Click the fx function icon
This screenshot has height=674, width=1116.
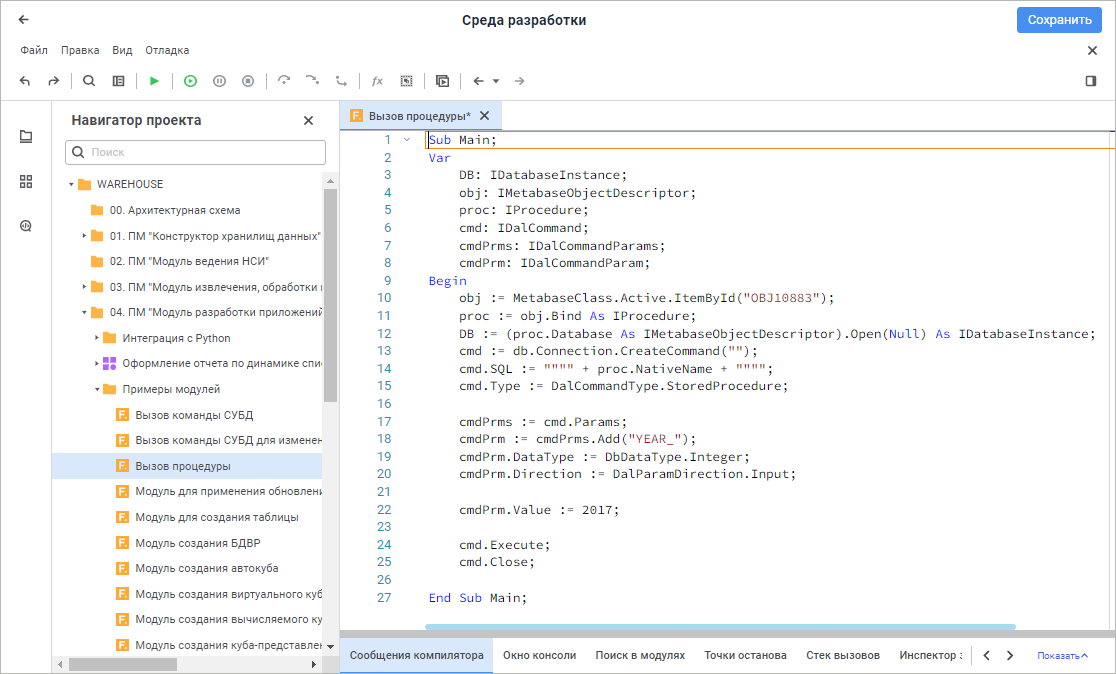point(377,81)
